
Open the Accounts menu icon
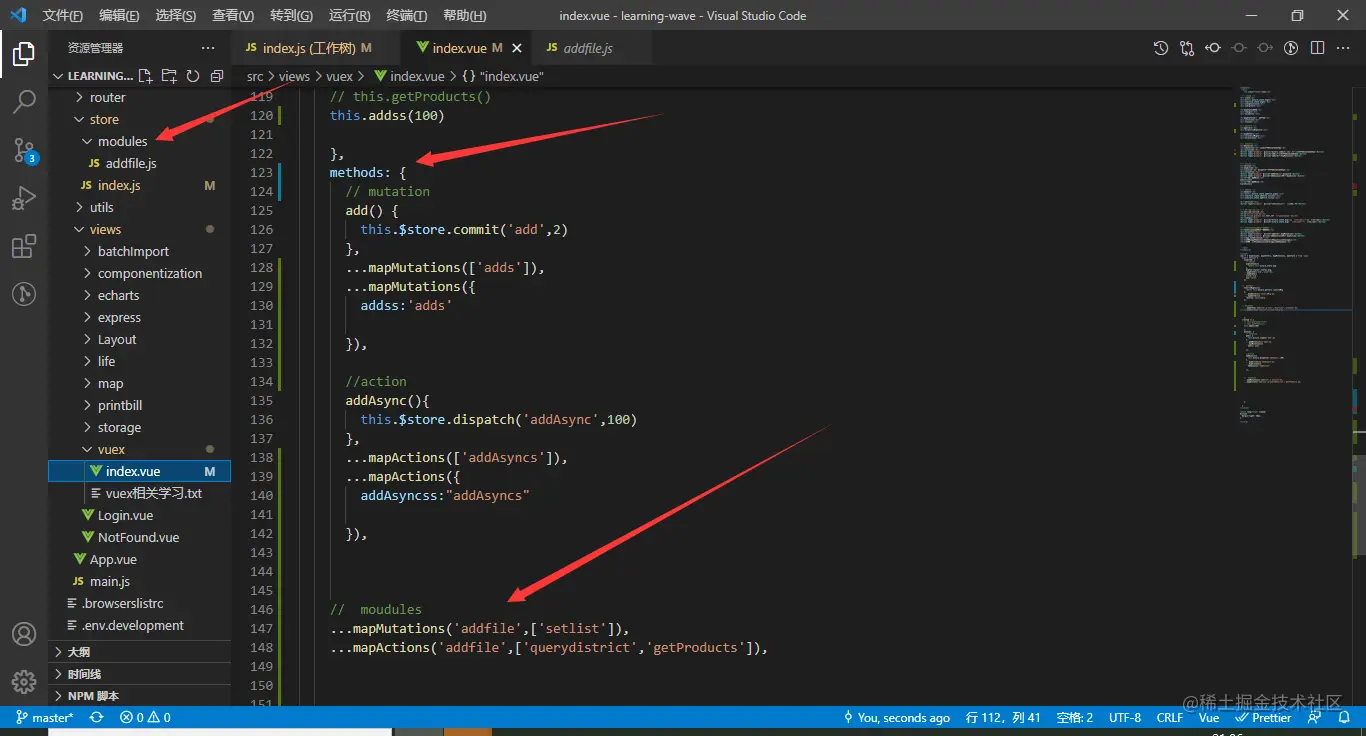24,634
